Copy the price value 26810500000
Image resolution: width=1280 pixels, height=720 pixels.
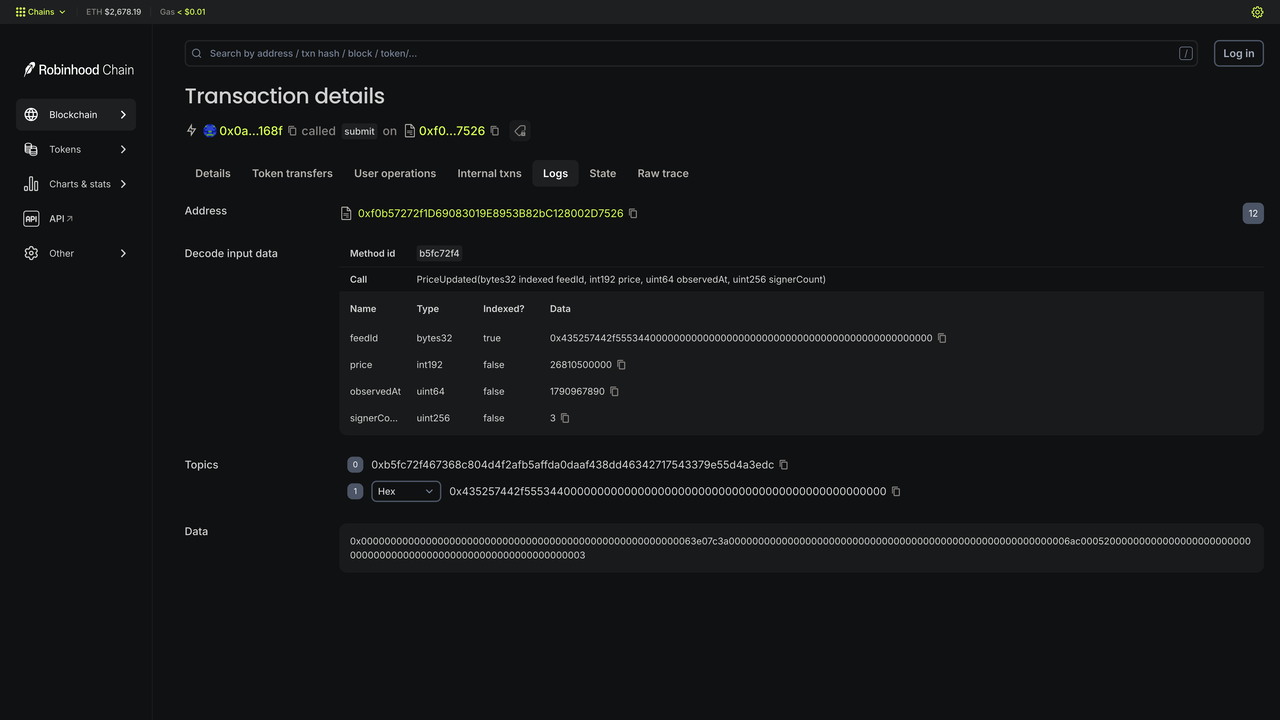coord(621,365)
